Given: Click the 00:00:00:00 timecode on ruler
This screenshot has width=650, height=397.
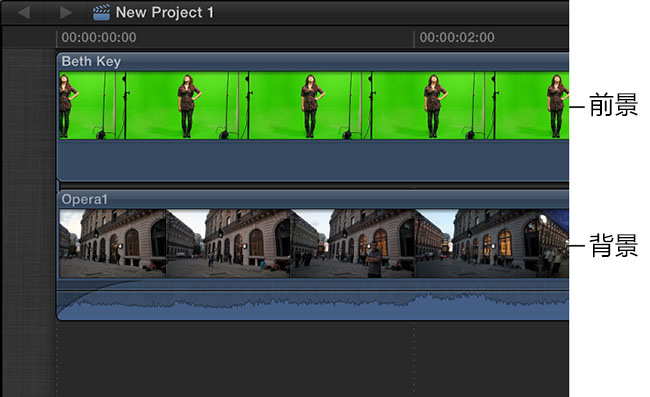Looking at the screenshot, I should (99, 38).
